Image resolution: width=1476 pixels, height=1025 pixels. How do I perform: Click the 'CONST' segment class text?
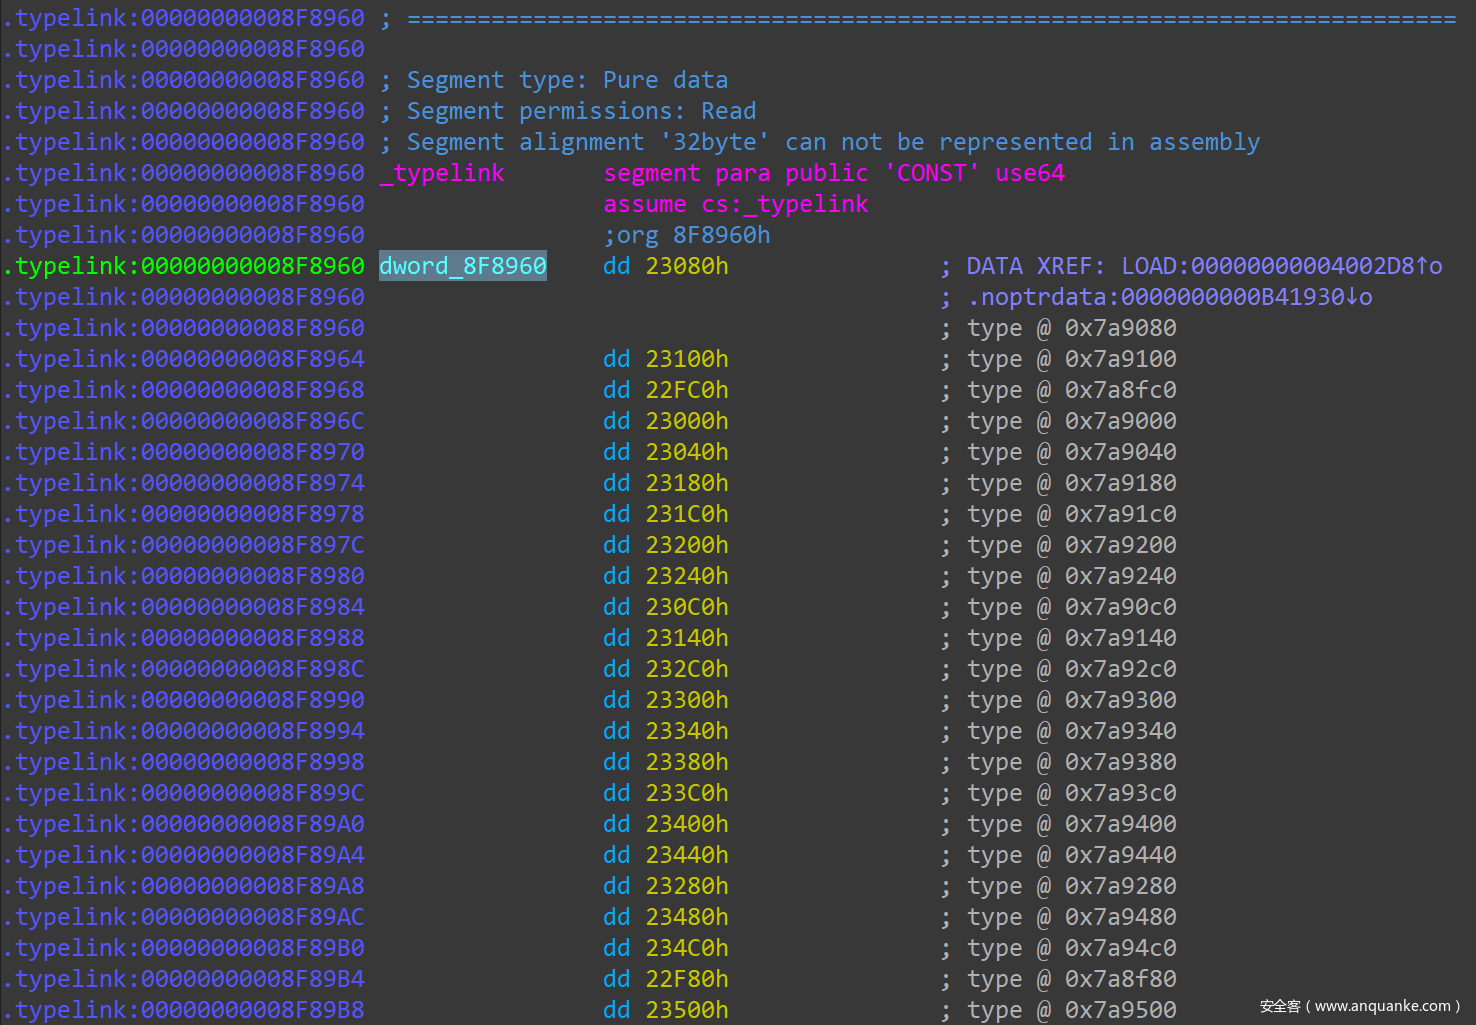(931, 173)
